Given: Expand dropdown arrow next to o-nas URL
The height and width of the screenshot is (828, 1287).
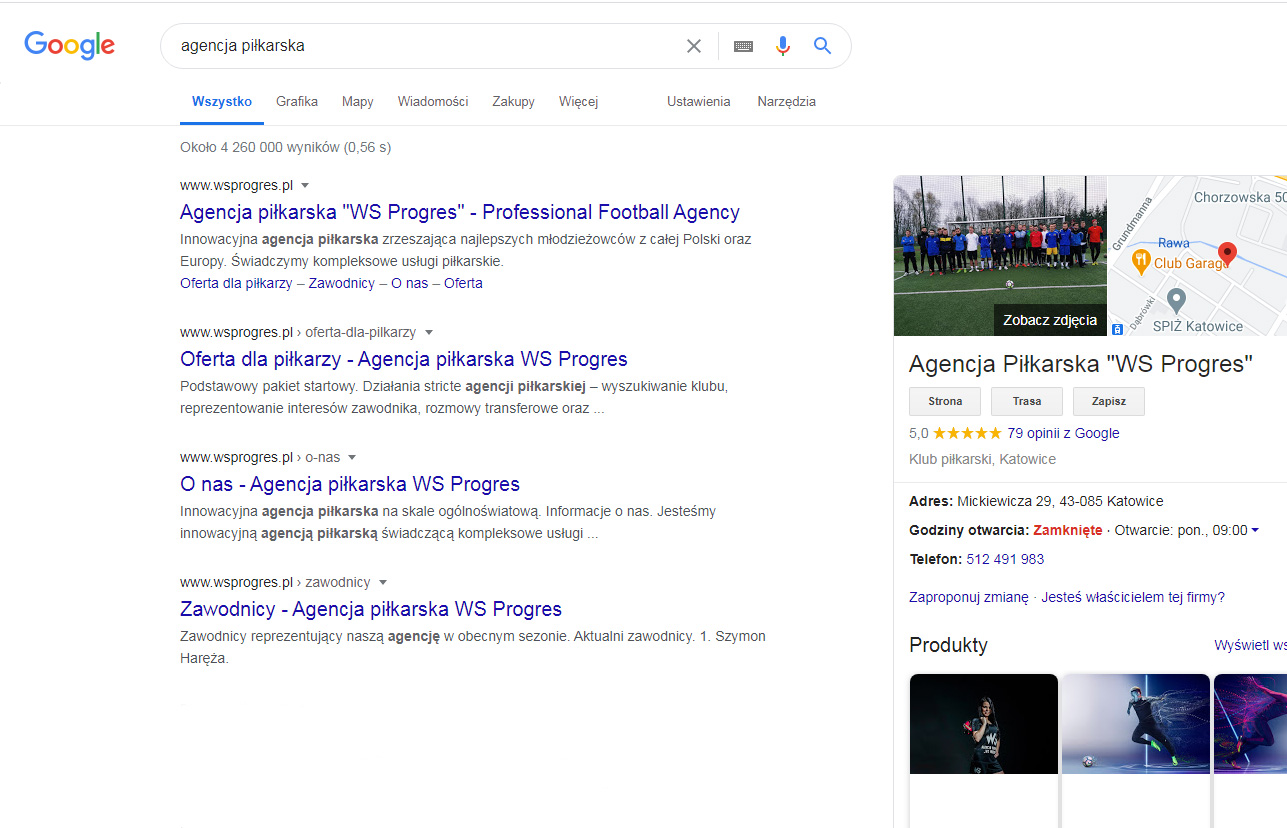Looking at the screenshot, I should tap(352, 457).
